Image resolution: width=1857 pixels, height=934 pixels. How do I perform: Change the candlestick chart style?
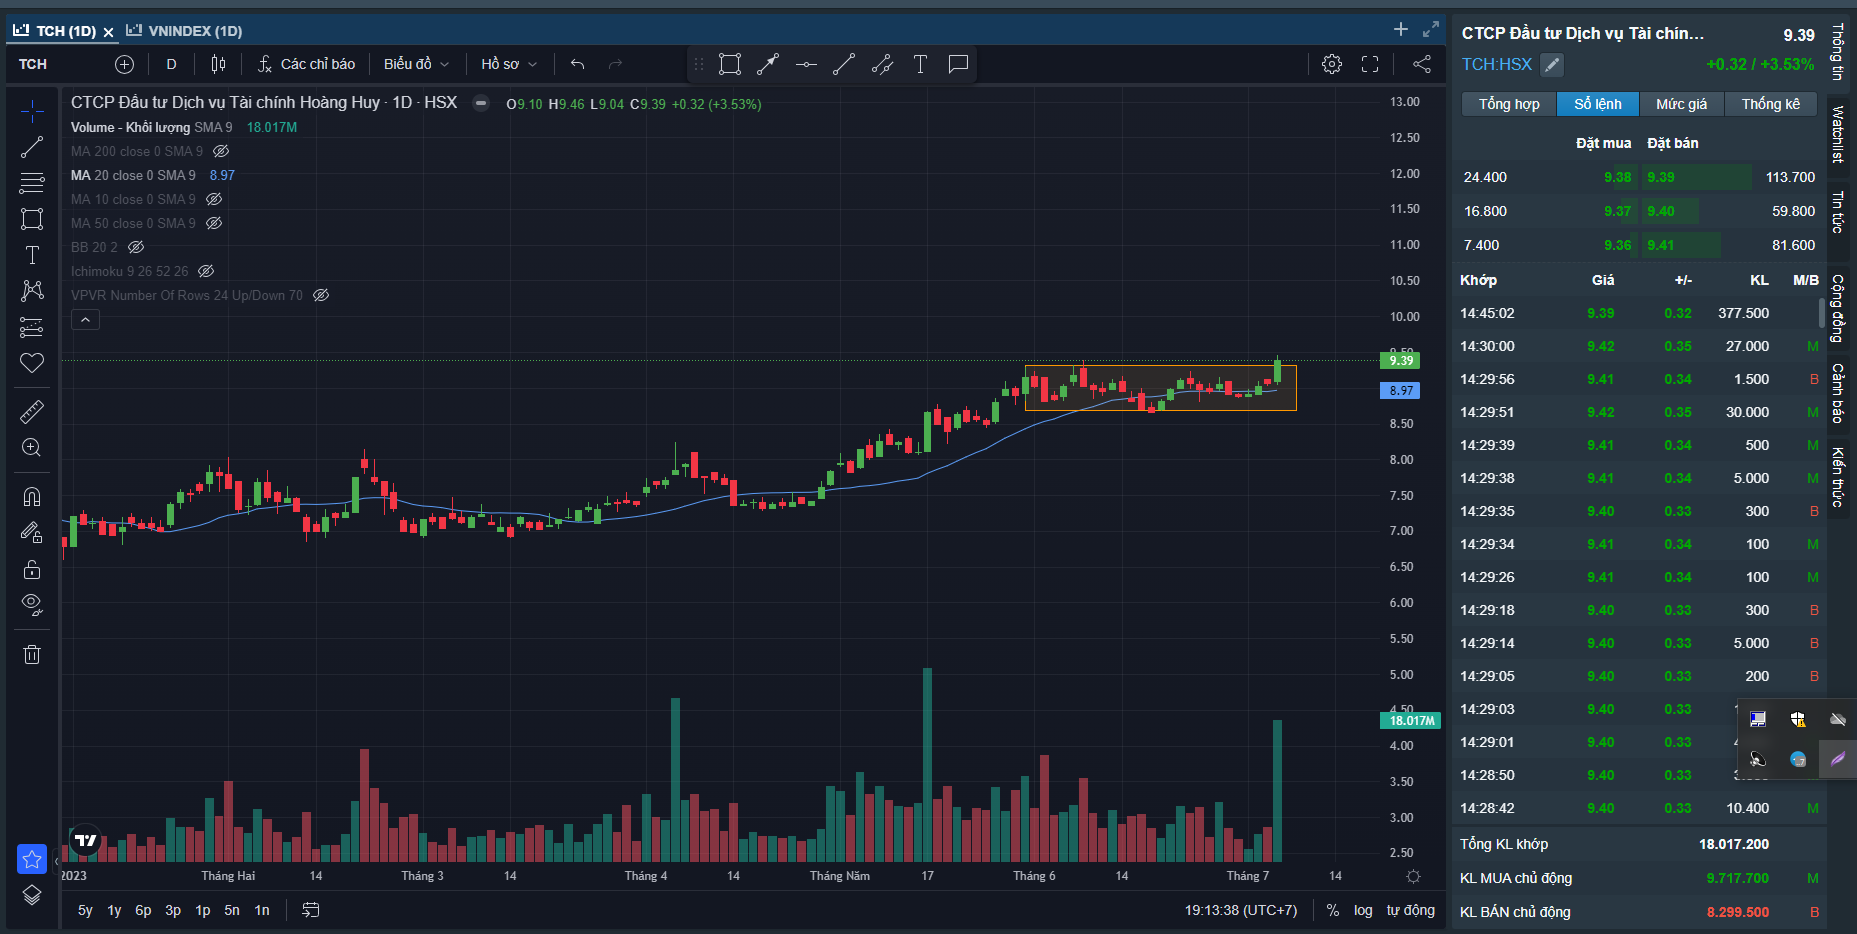[x=218, y=64]
